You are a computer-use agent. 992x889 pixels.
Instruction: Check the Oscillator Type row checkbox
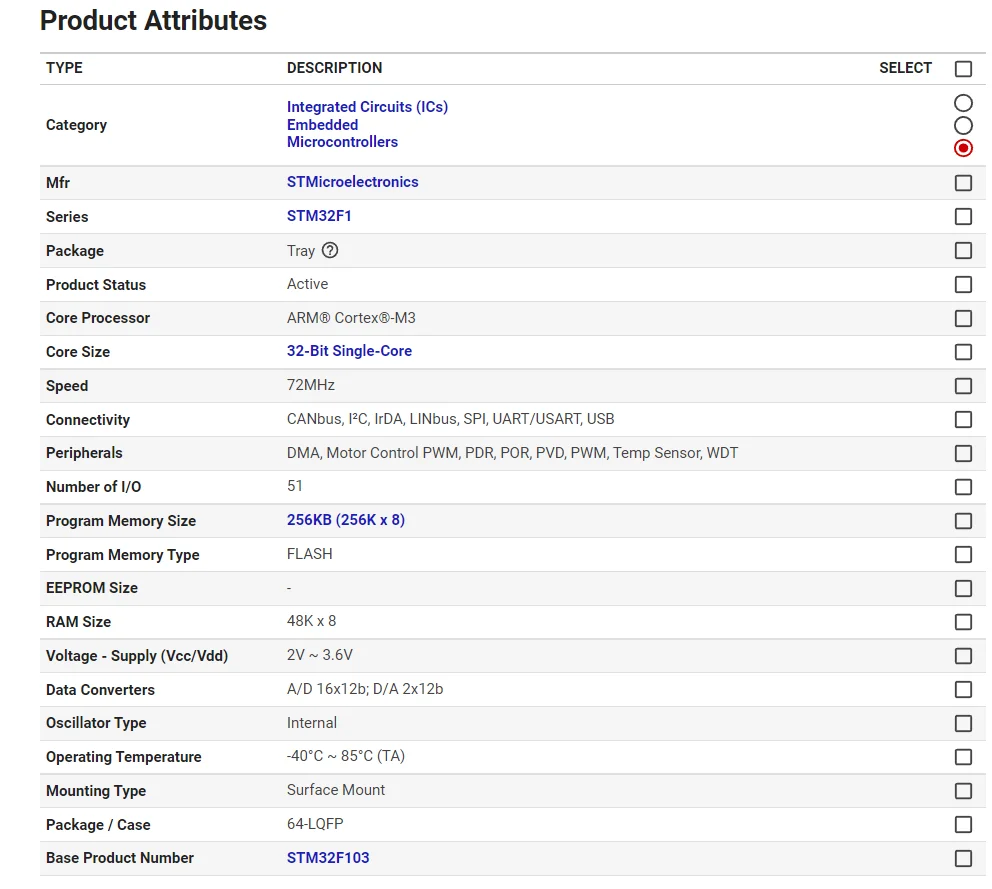pyautogui.click(x=963, y=723)
